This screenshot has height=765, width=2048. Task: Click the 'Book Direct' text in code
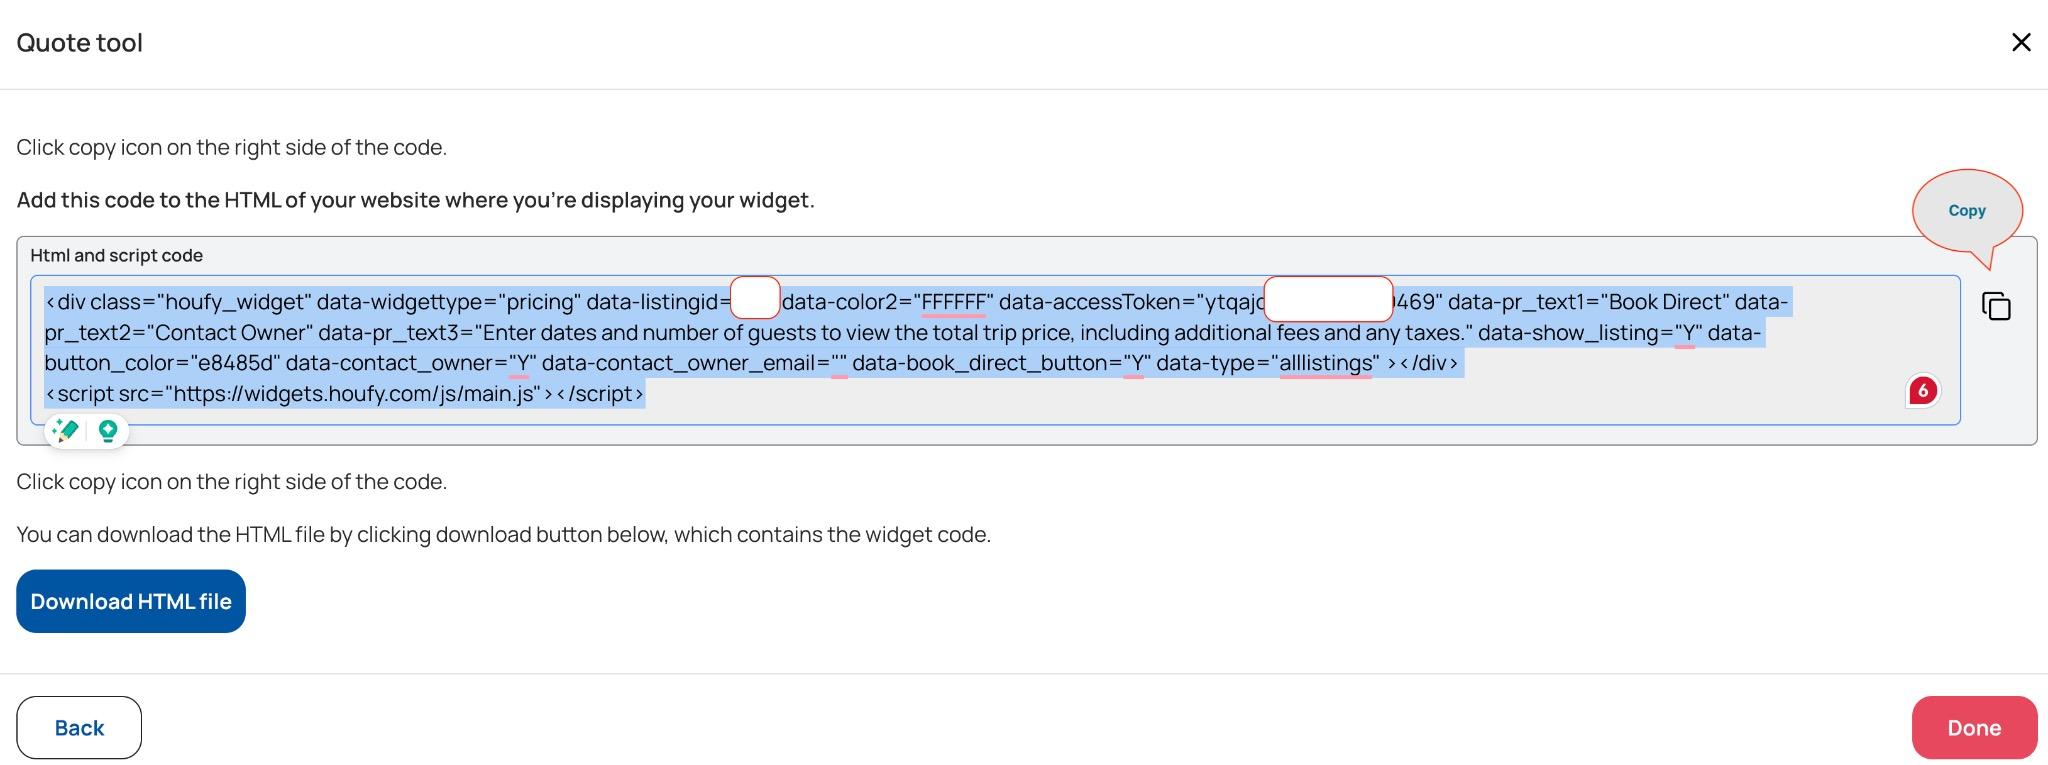pos(1664,302)
